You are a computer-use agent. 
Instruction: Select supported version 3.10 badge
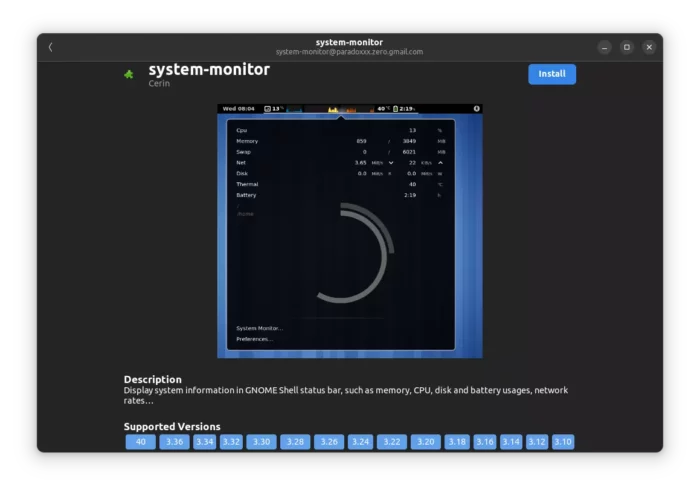click(x=563, y=442)
